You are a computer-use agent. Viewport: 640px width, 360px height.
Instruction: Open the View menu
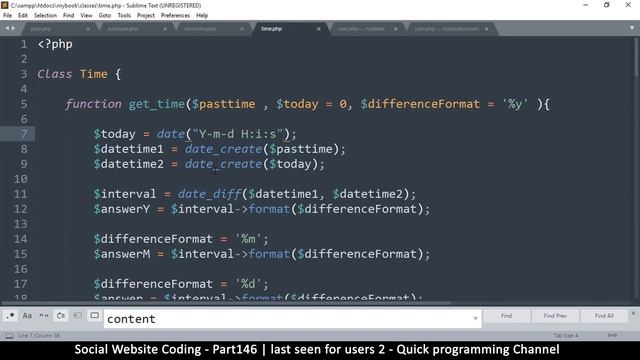[x=86, y=16]
